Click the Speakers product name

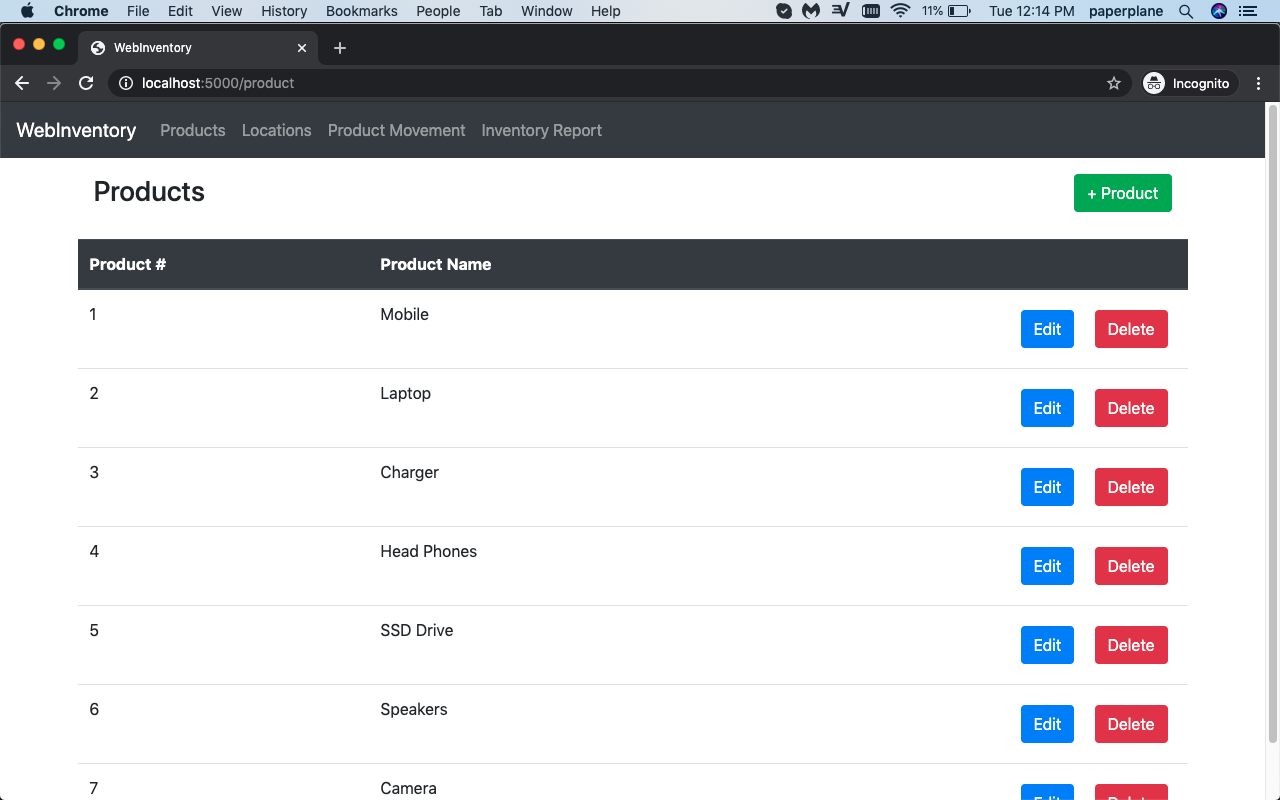414,709
